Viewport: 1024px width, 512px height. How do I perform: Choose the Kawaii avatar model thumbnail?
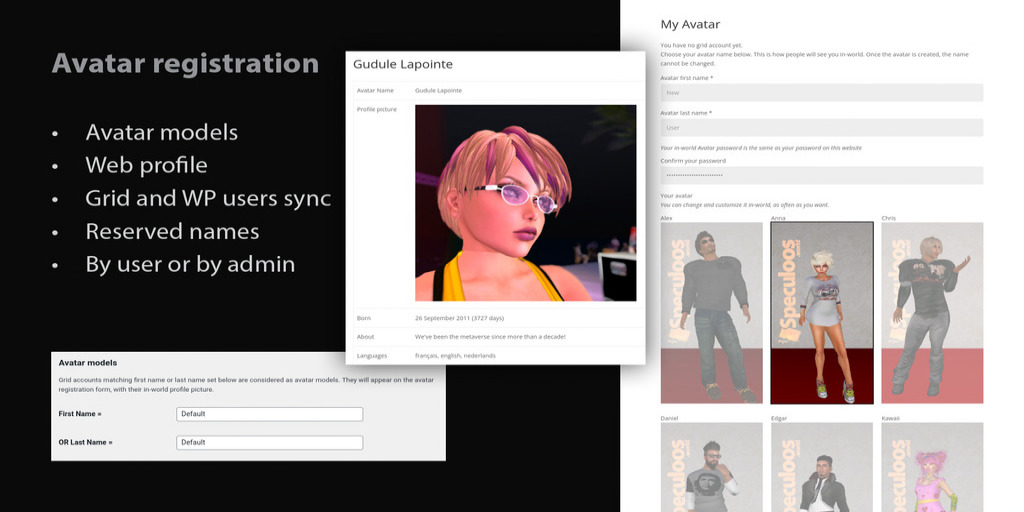point(932,467)
